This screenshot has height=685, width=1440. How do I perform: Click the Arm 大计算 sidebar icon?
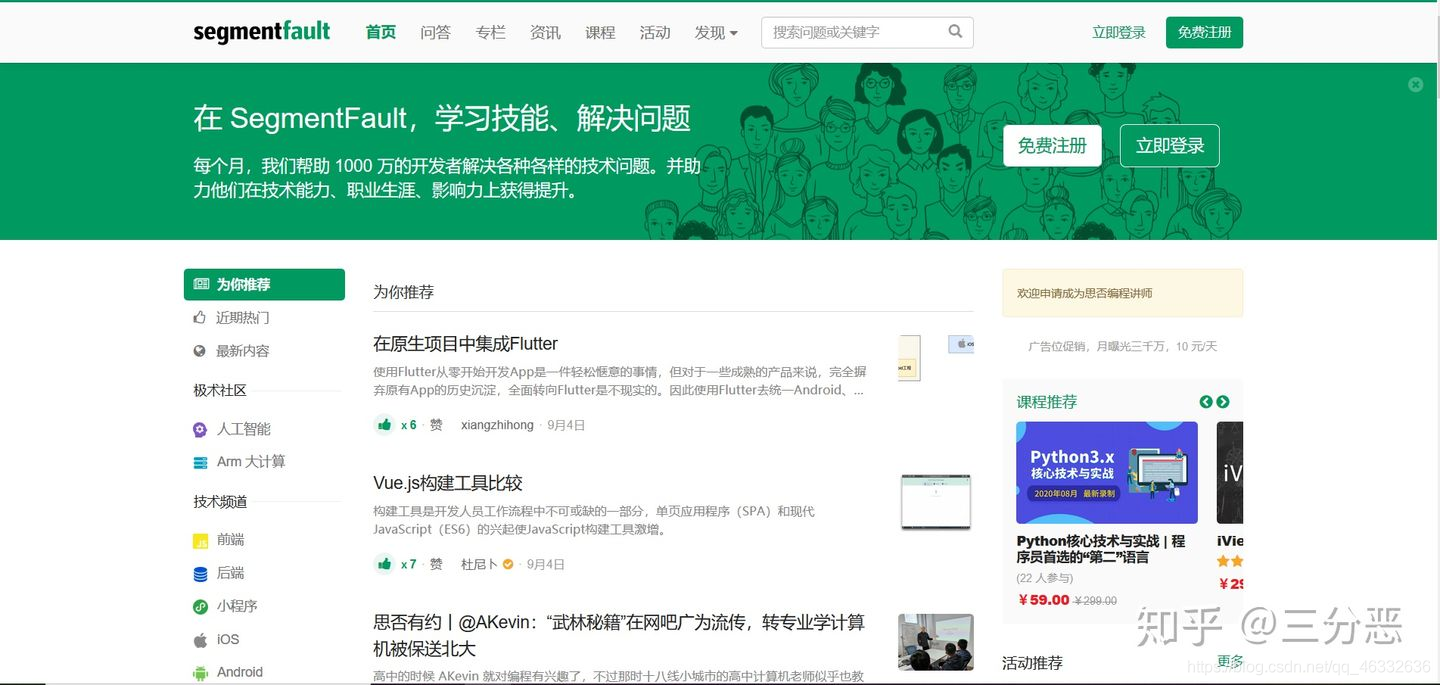[200, 462]
